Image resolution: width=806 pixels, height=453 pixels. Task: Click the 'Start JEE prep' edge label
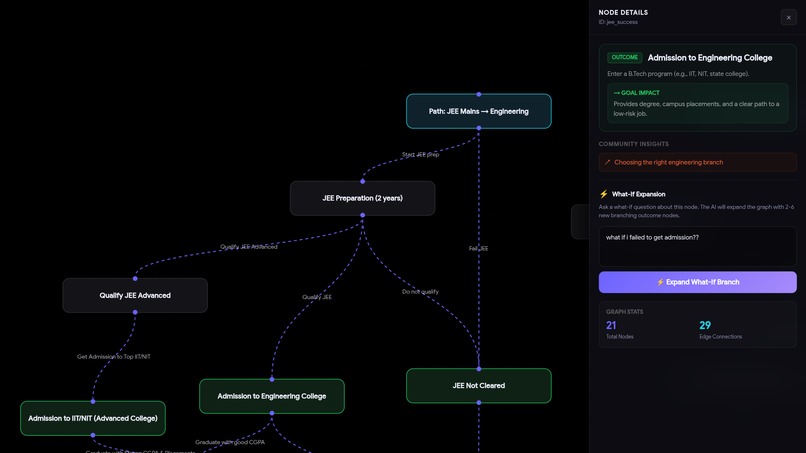420,155
